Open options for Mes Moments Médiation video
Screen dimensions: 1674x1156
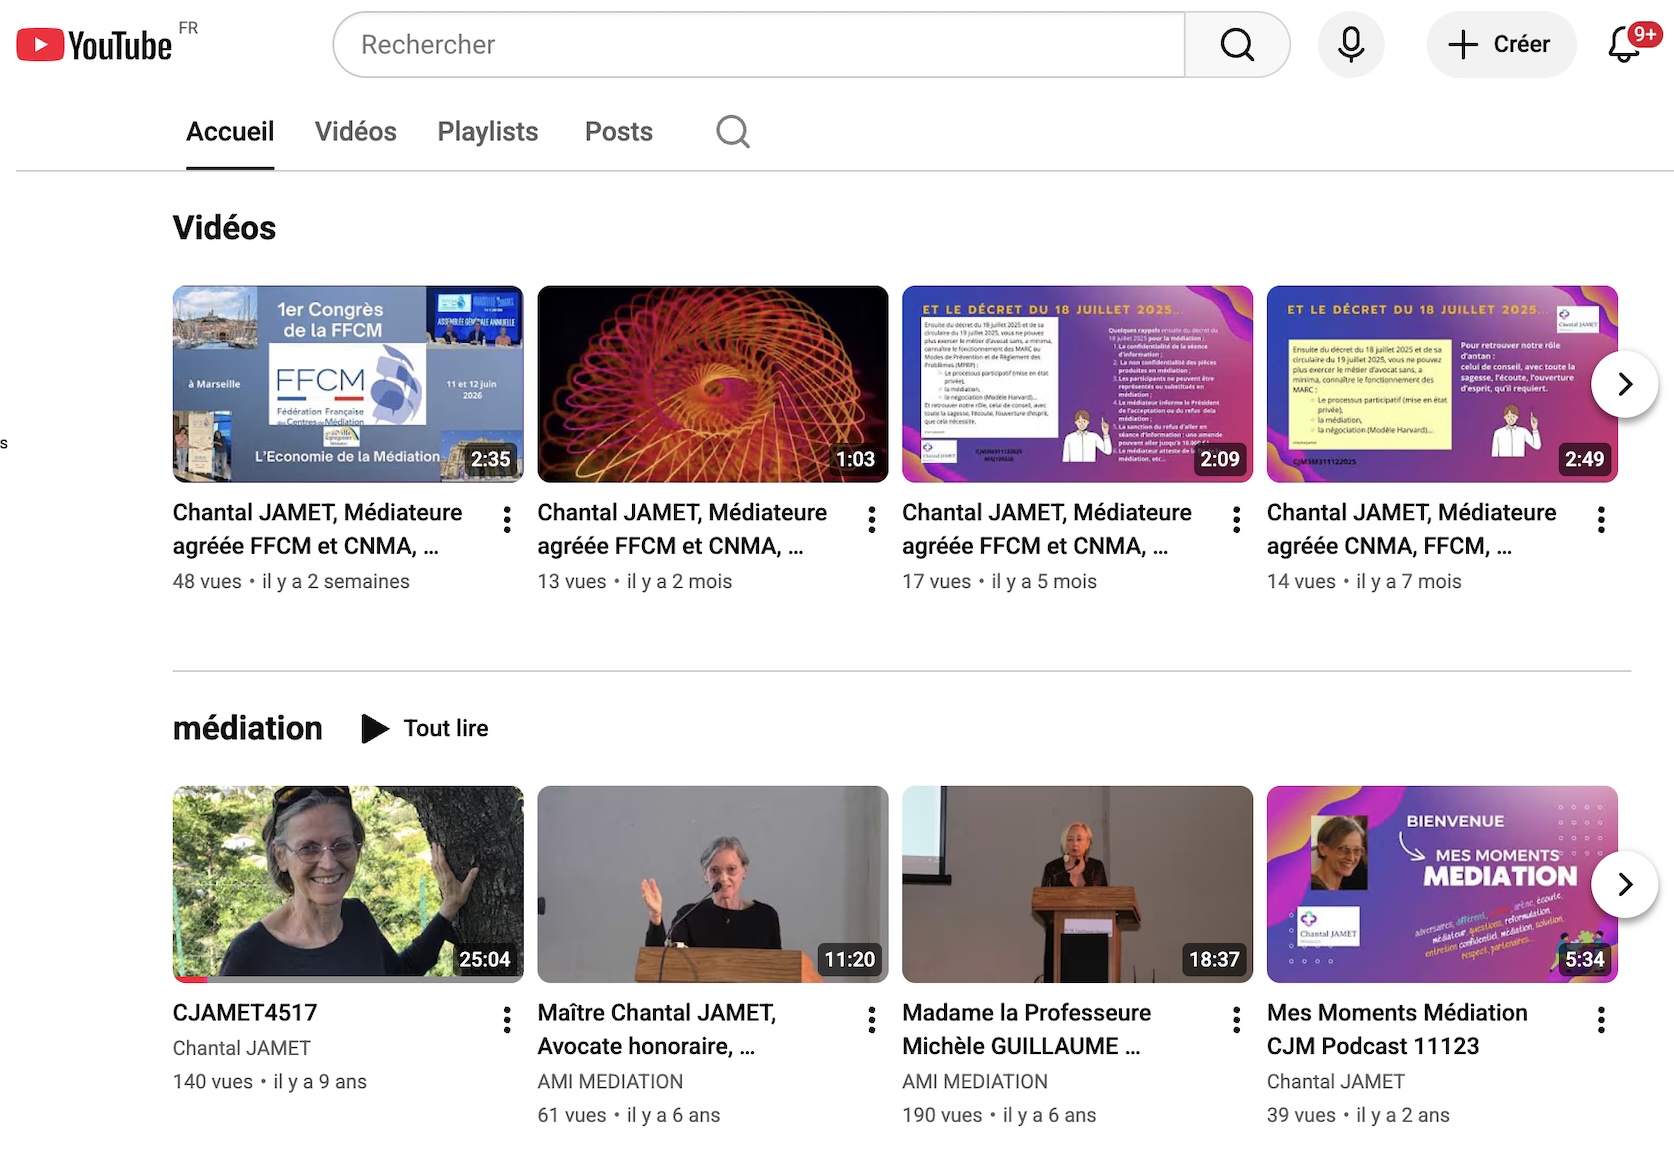1601,1019
